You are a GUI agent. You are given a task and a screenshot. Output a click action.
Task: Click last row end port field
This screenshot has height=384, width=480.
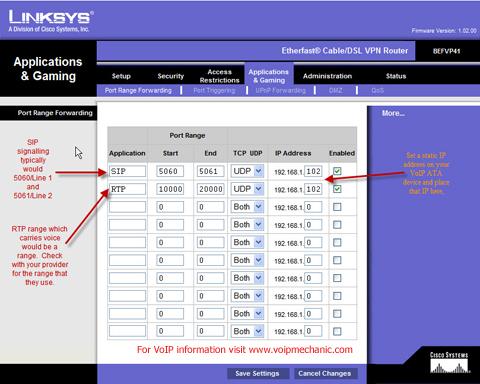(x=210, y=331)
